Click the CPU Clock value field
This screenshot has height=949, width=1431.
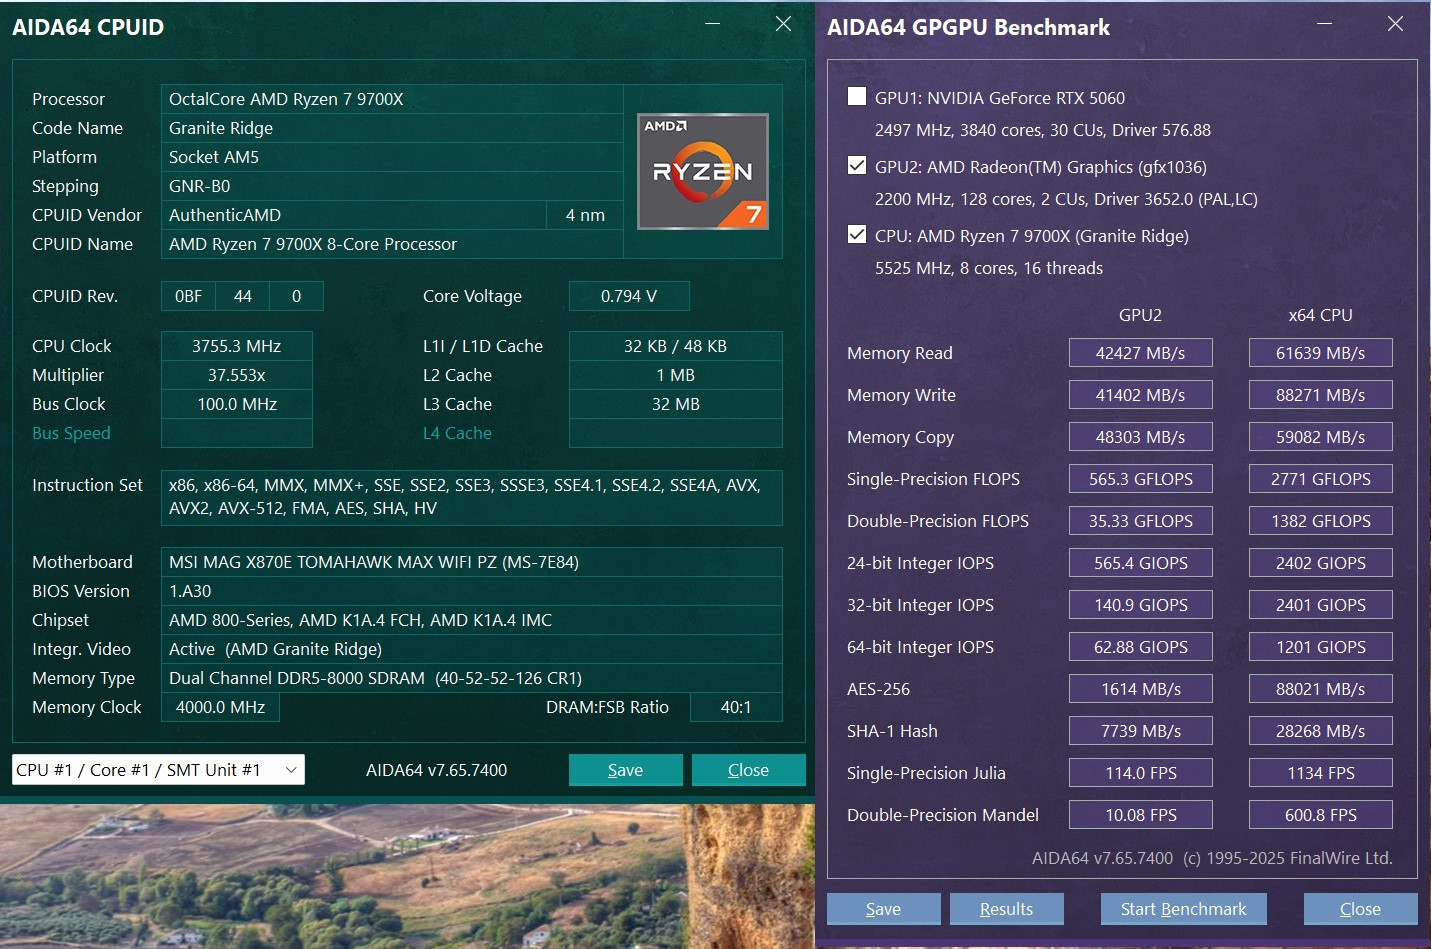click(237, 346)
